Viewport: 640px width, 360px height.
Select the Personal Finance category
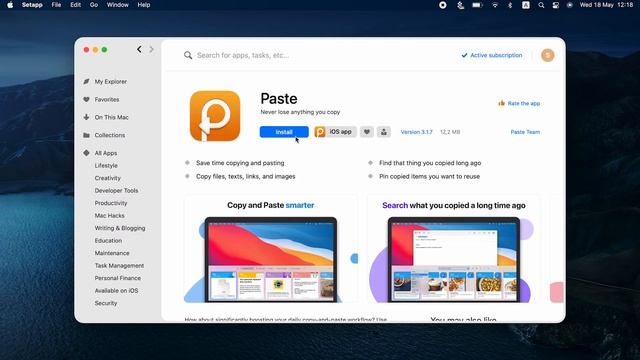click(x=118, y=278)
